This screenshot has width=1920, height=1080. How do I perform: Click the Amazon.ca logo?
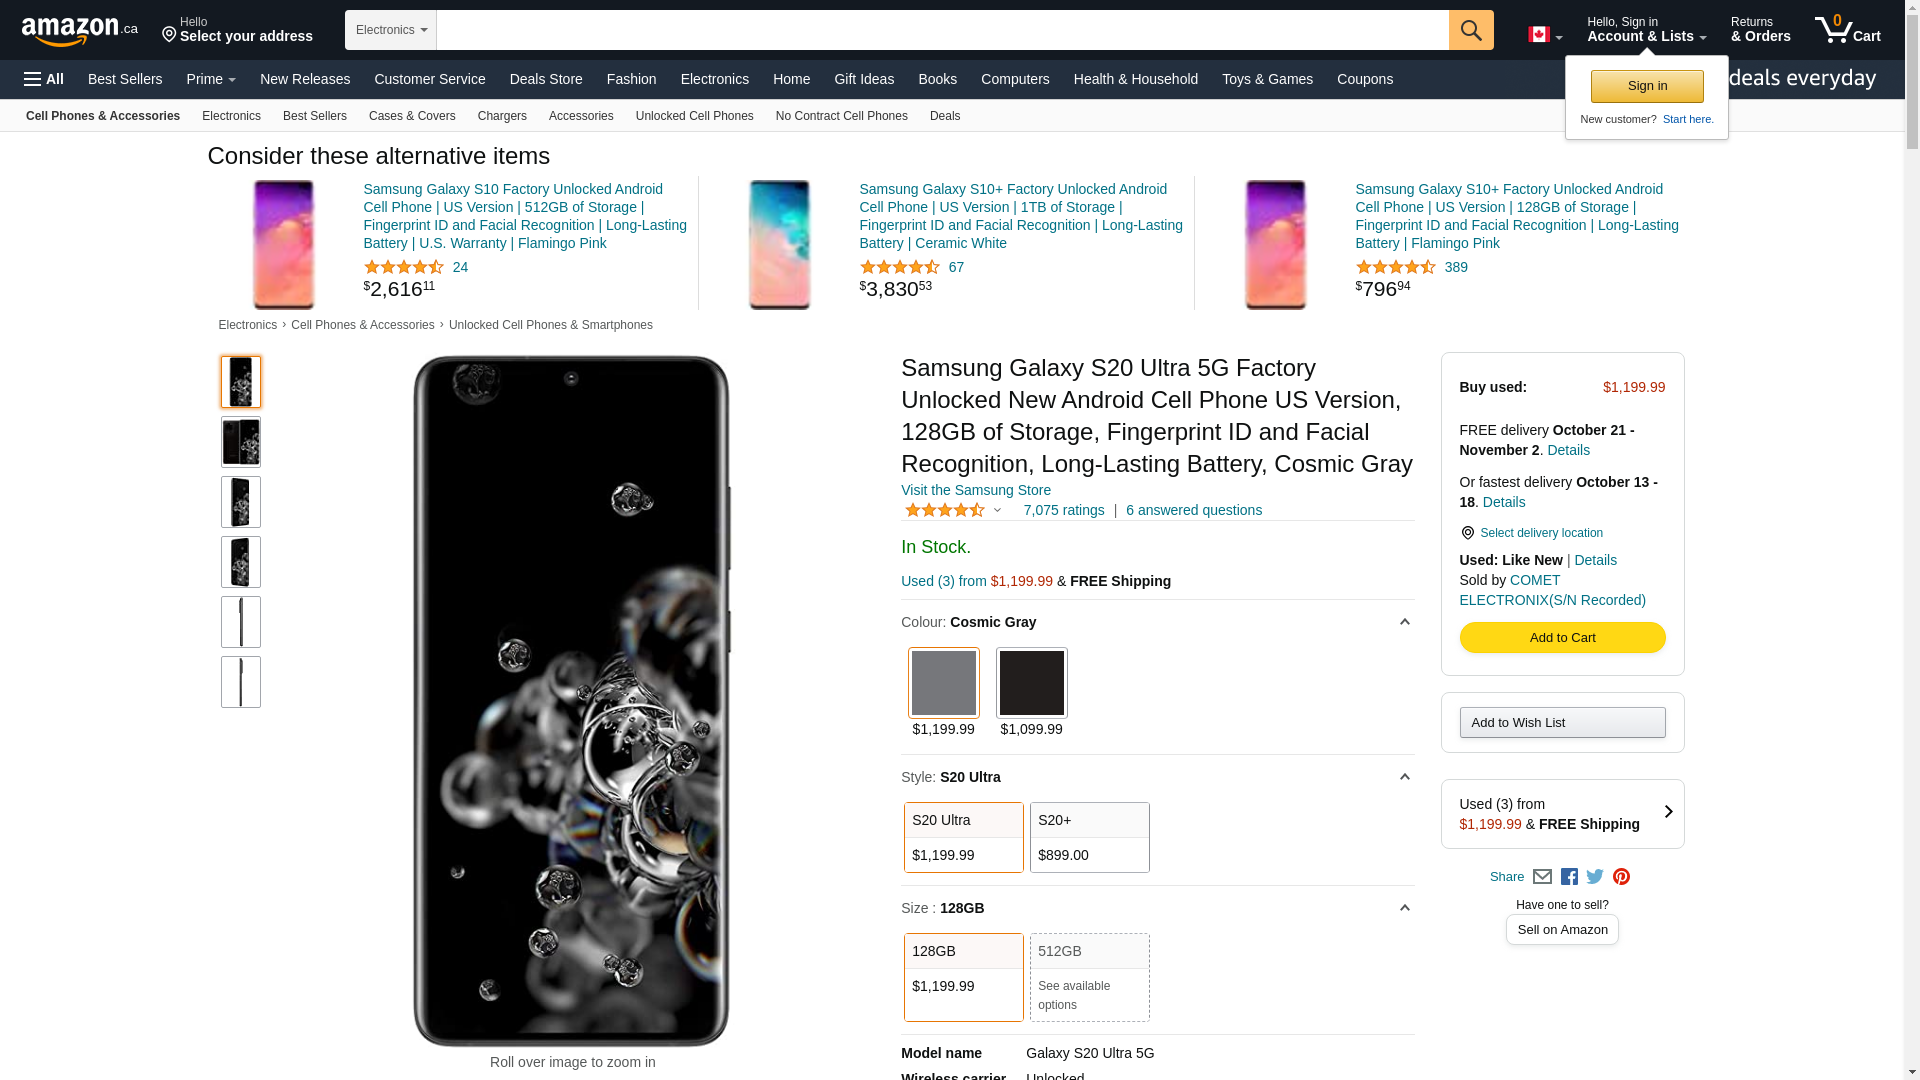click(79, 31)
